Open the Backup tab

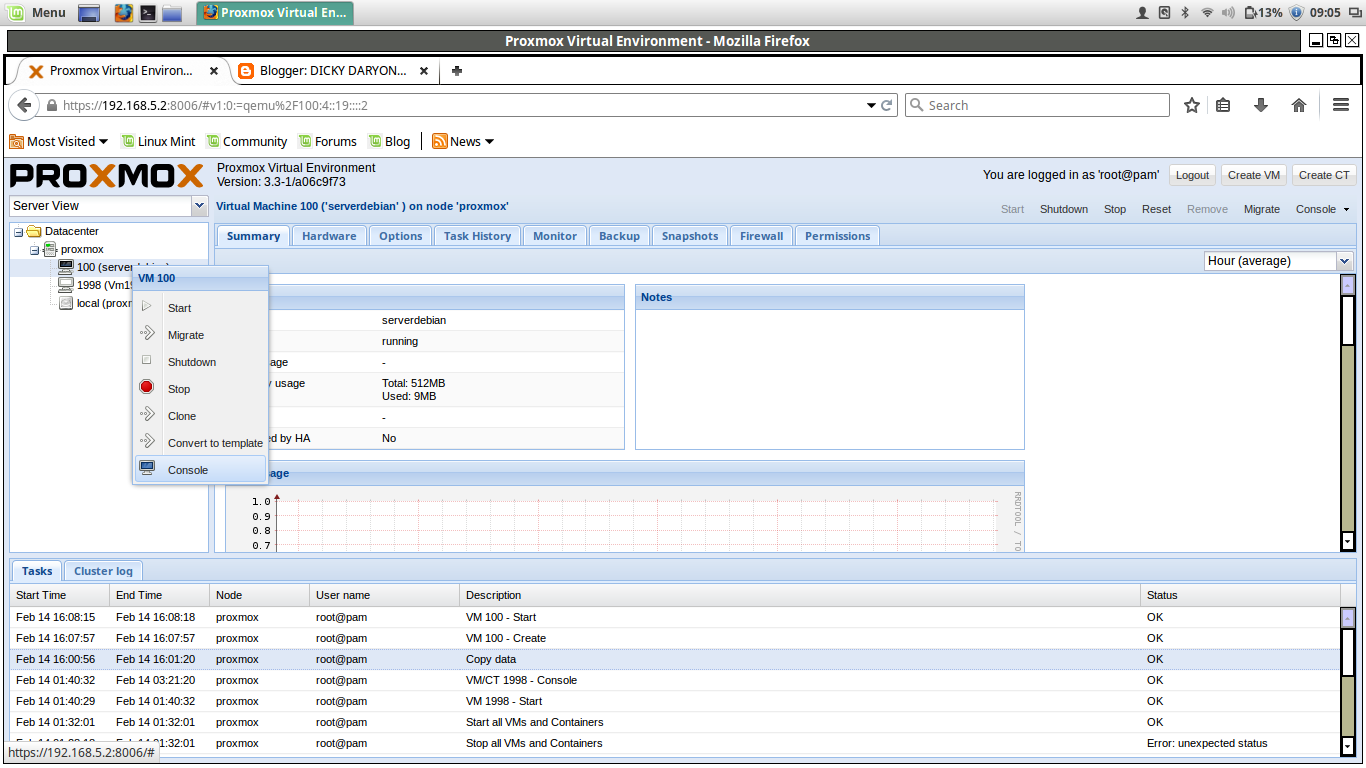coord(619,236)
